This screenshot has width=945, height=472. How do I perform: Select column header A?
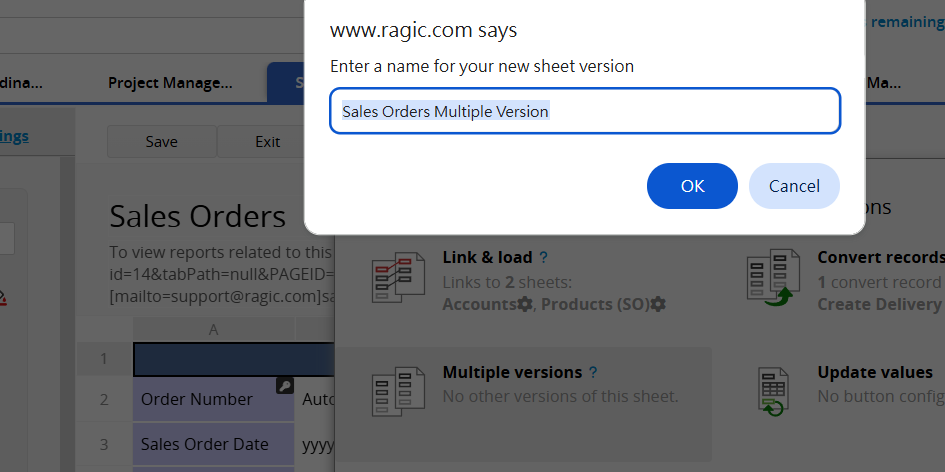213,330
